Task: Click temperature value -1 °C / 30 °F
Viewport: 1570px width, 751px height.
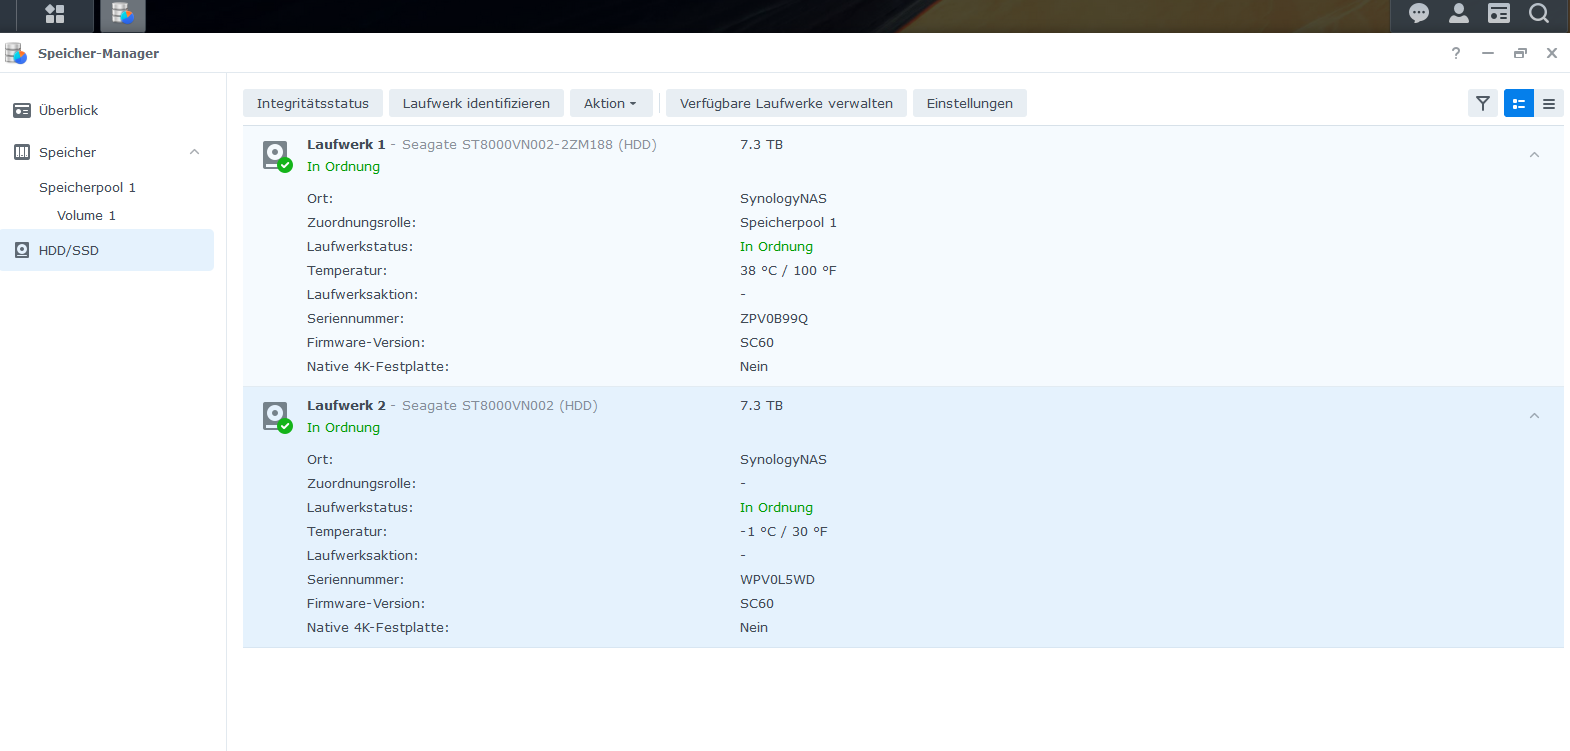Action: click(784, 531)
